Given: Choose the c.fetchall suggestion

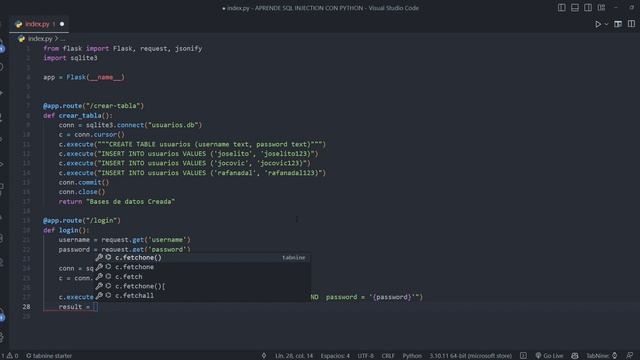Looking at the screenshot, I should tap(203, 296).
